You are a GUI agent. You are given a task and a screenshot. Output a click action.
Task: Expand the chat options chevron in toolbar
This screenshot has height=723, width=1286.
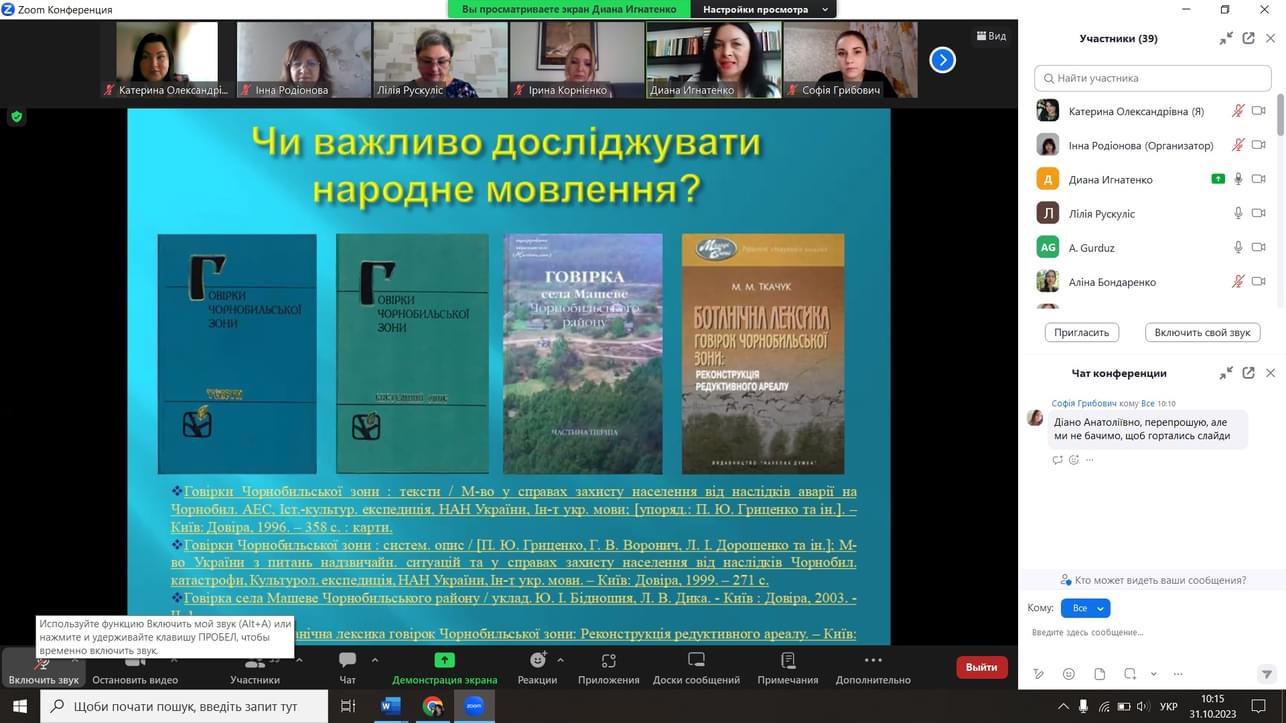(375, 660)
